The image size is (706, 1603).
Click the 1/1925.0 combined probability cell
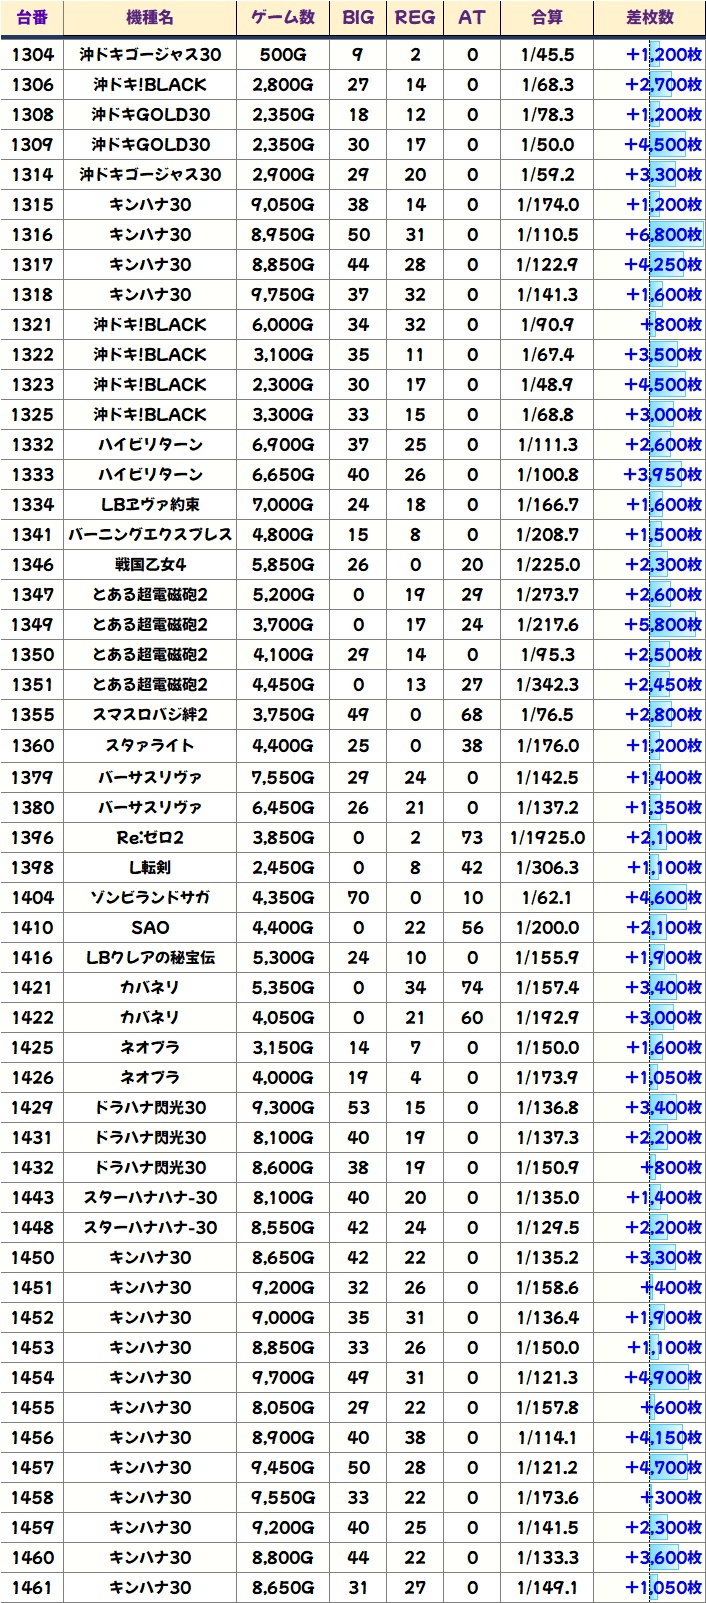pos(547,838)
